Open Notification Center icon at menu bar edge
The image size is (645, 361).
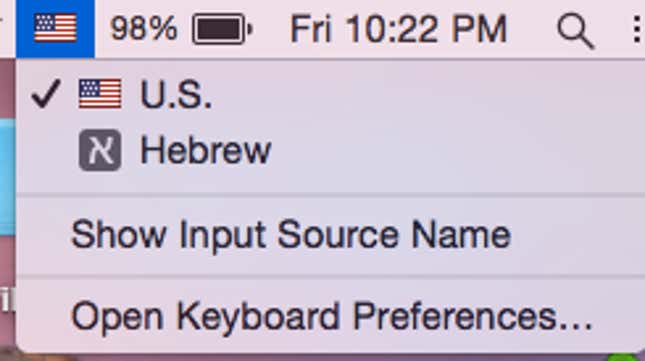tap(637, 29)
